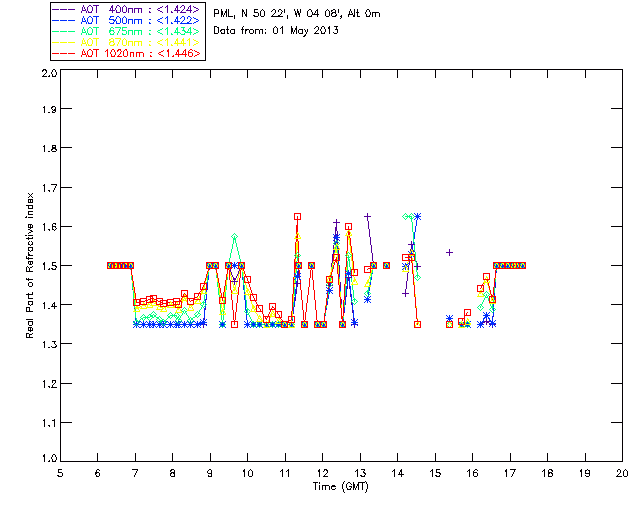Click the hour 5 label on time axis

coord(60,473)
